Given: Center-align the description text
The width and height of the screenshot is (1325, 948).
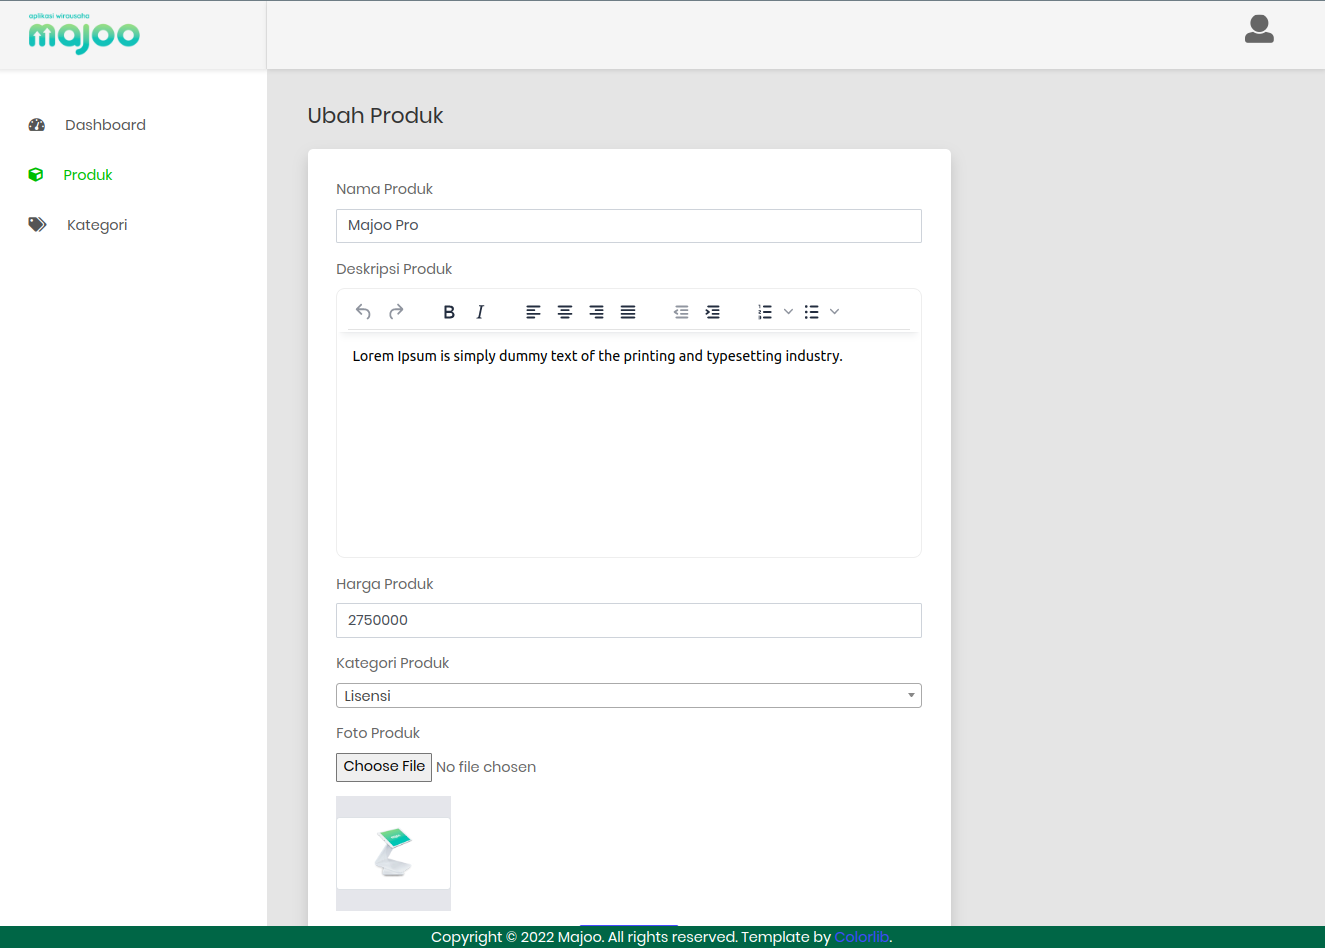Looking at the screenshot, I should [565, 312].
